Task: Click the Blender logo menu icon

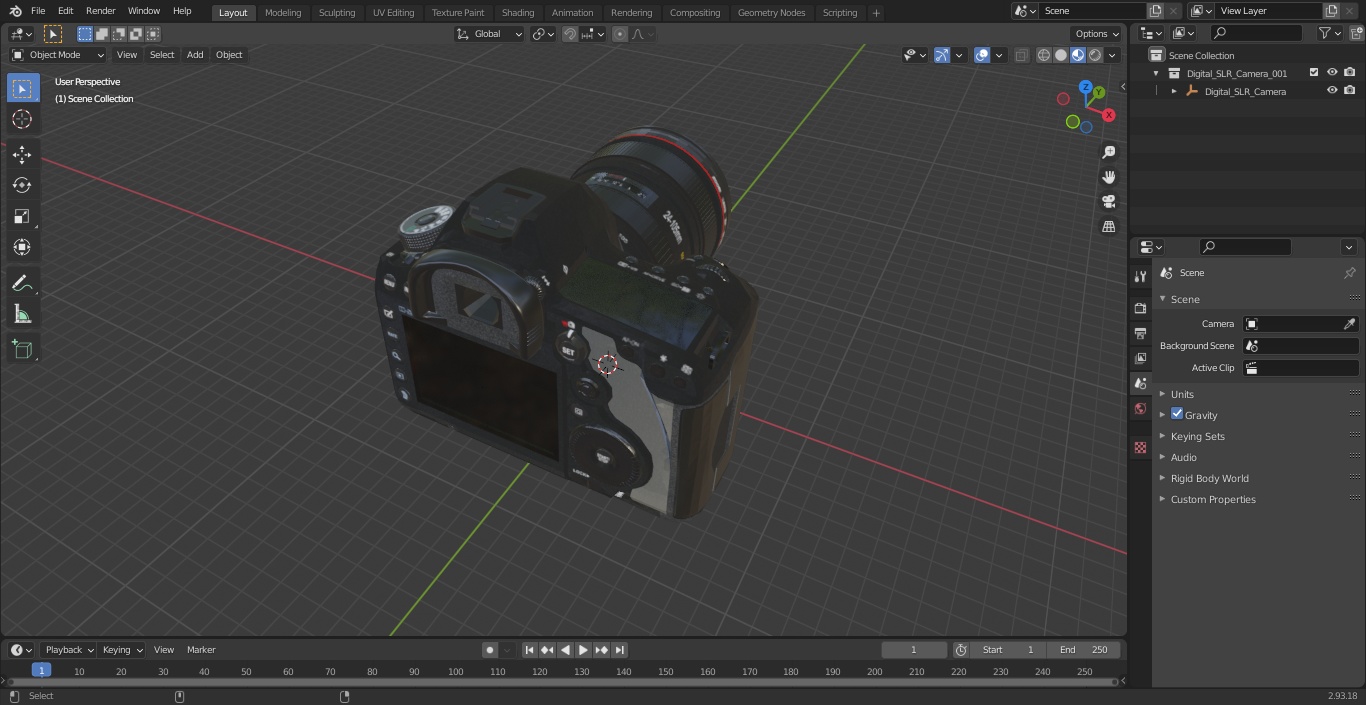Action: pyautogui.click(x=15, y=11)
